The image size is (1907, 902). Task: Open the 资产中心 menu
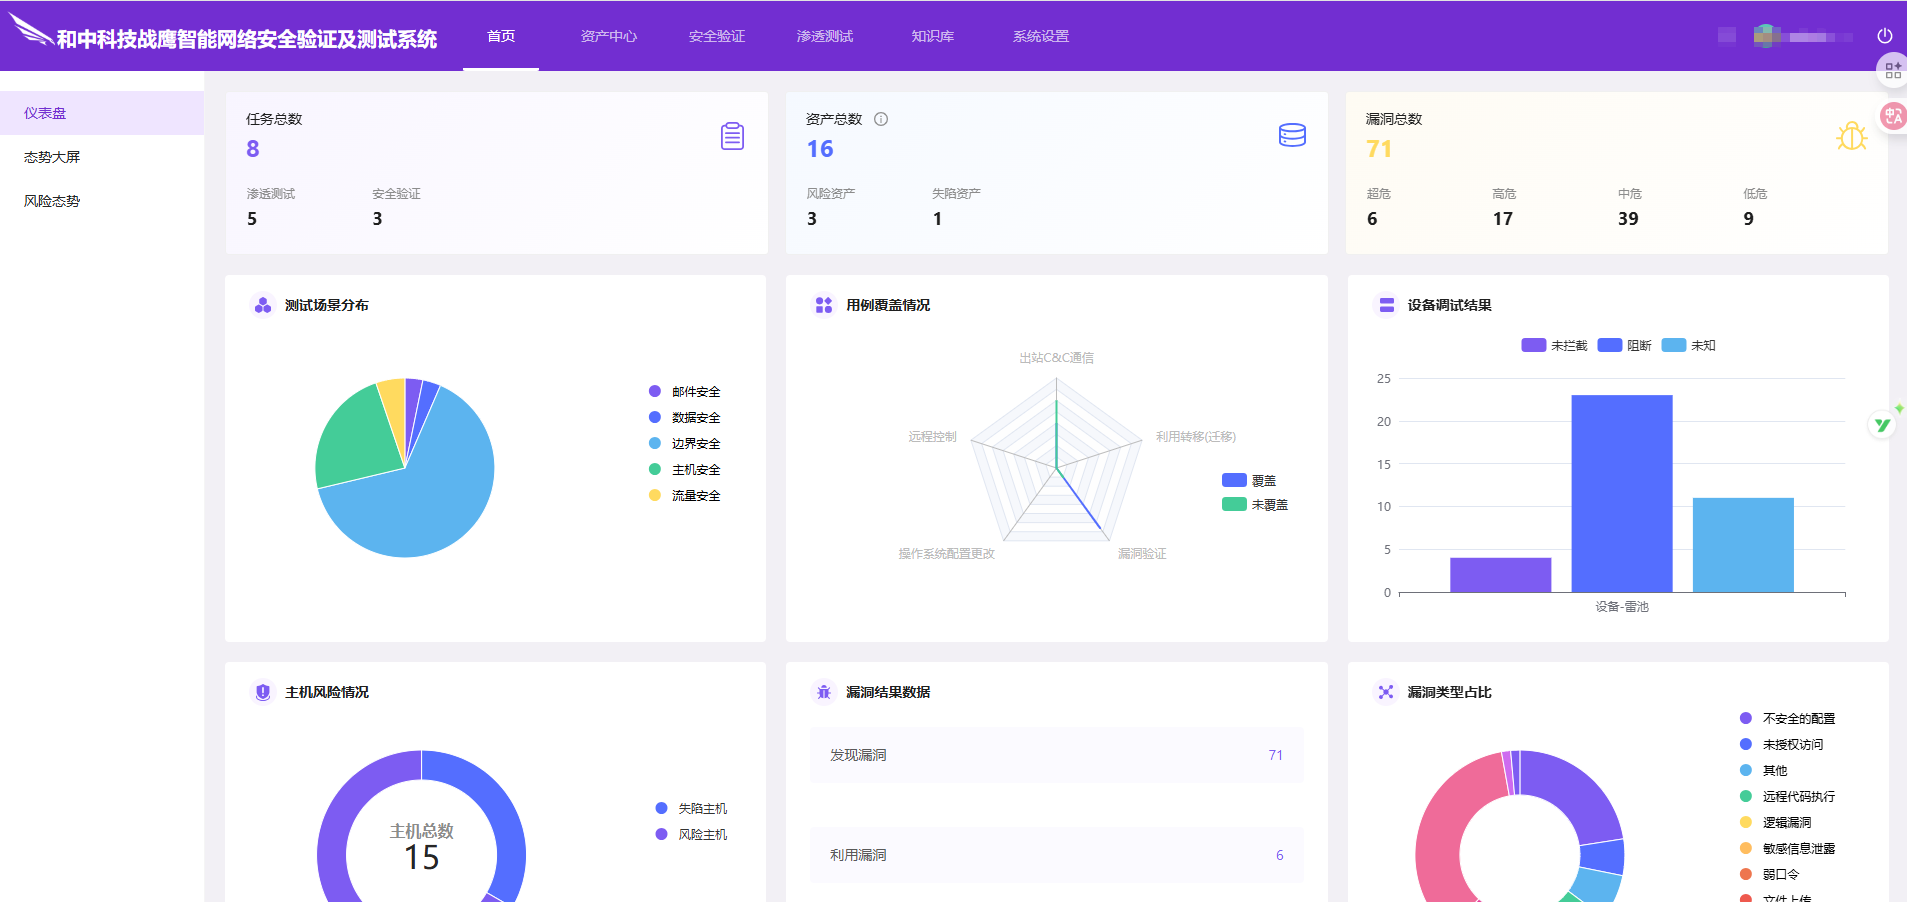[x=608, y=36]
